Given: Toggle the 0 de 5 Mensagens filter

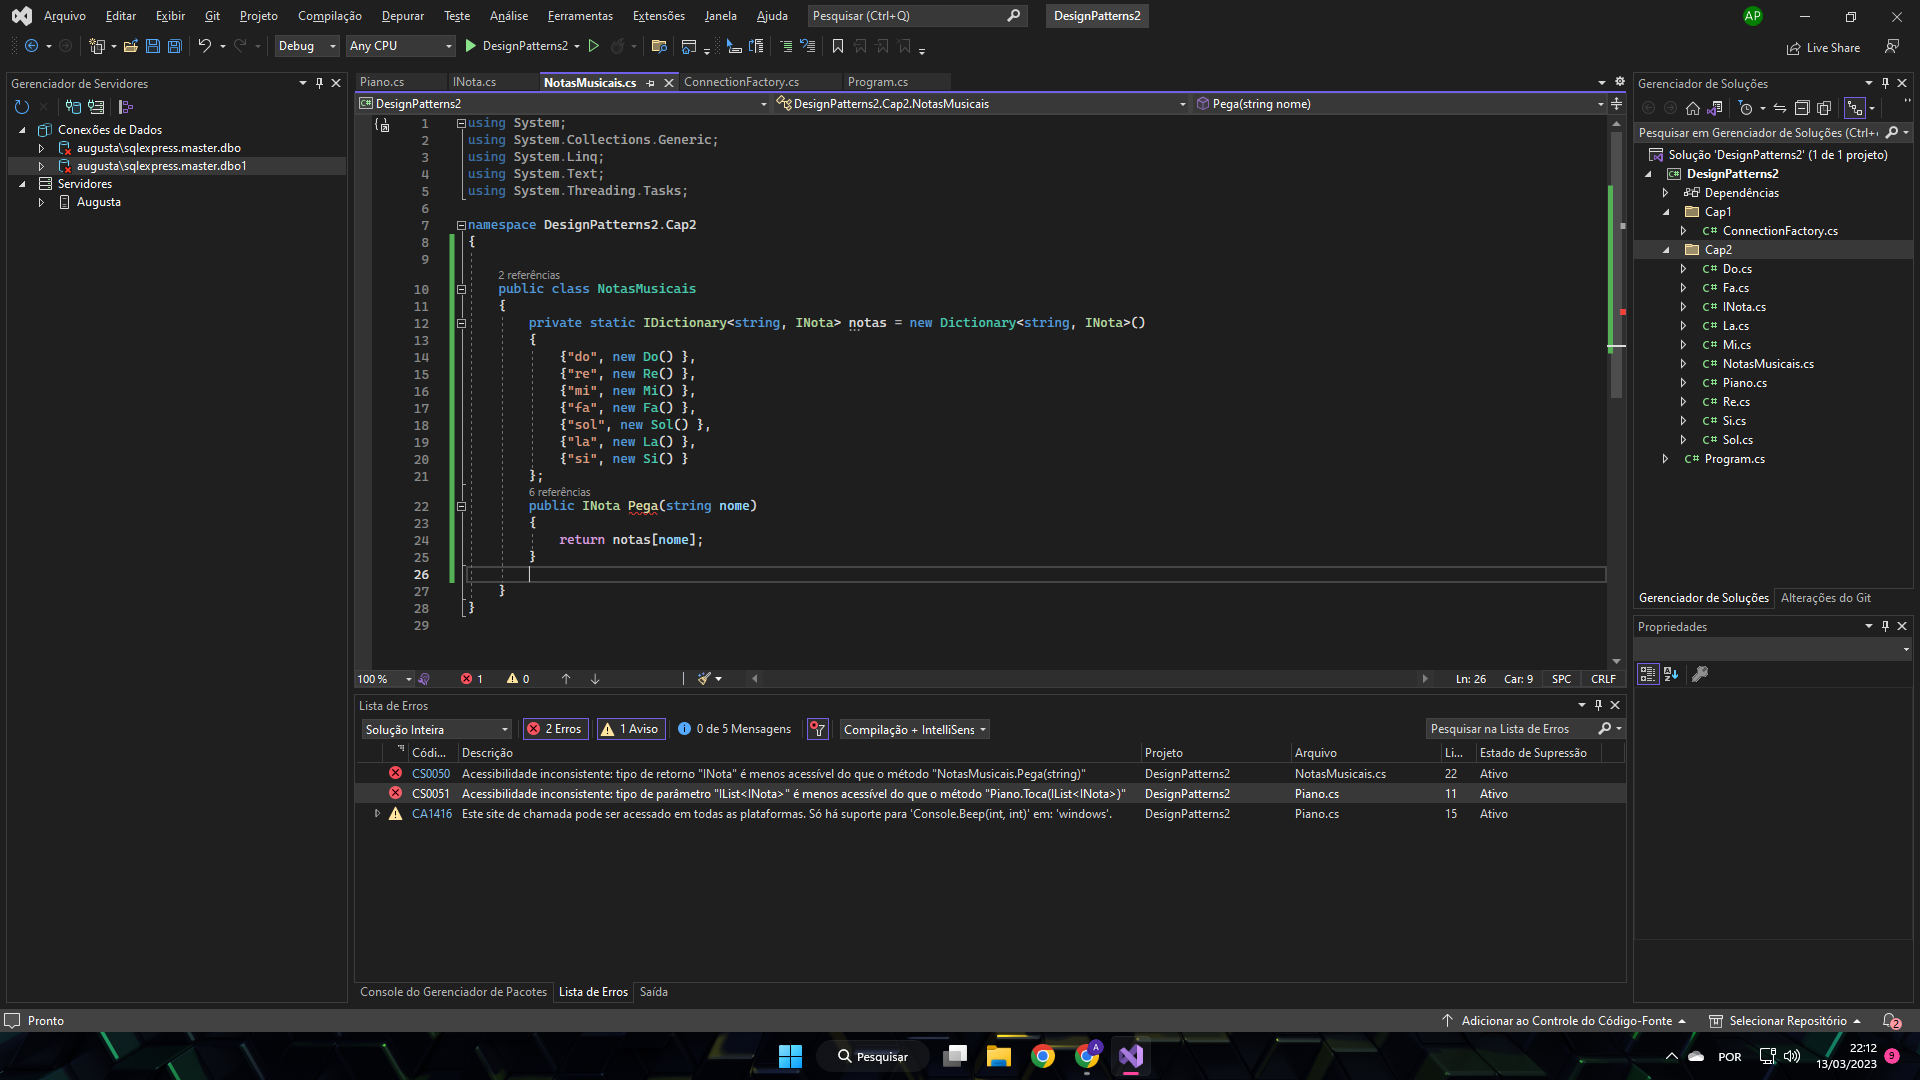Looking at the screenshot, I should coord(734,729).
